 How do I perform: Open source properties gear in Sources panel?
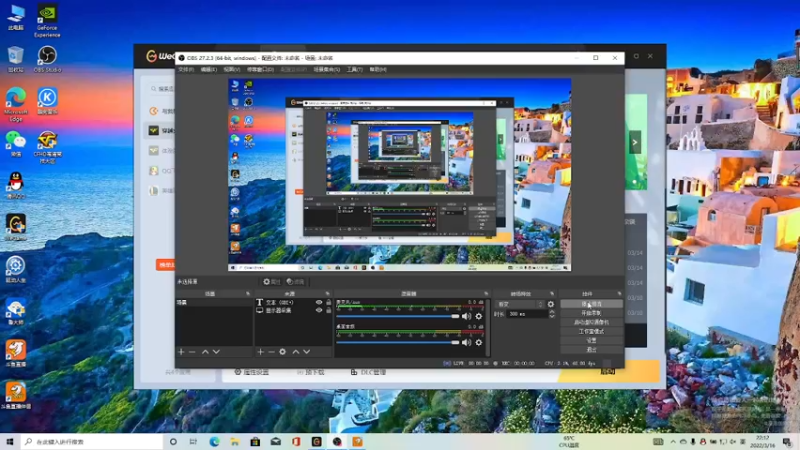[x=283, y=352]
